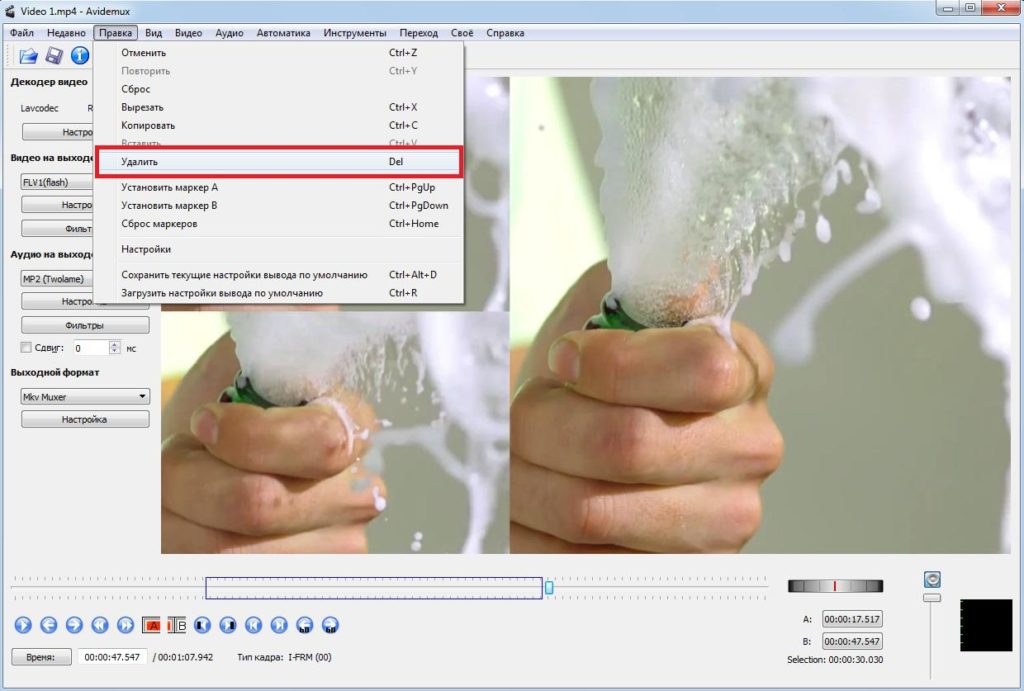Click the audio Фильтры button
Viewport: 1024px width, 691px height.
(85, 325)
